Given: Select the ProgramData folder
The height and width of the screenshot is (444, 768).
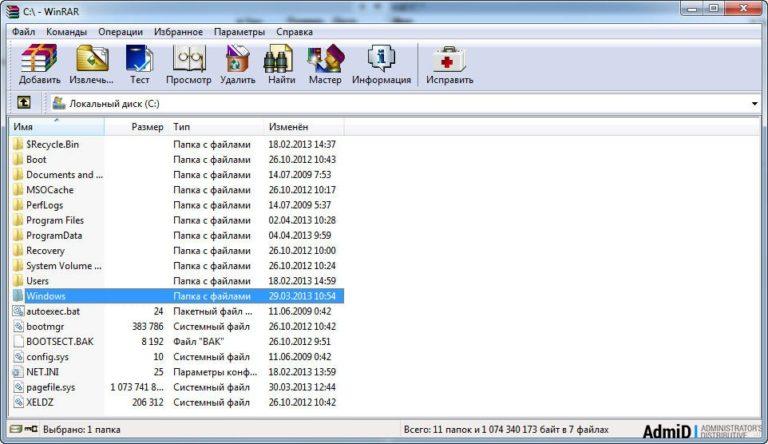Looking at the screenshot, I should pyautogui.click(x=54, y=235).
